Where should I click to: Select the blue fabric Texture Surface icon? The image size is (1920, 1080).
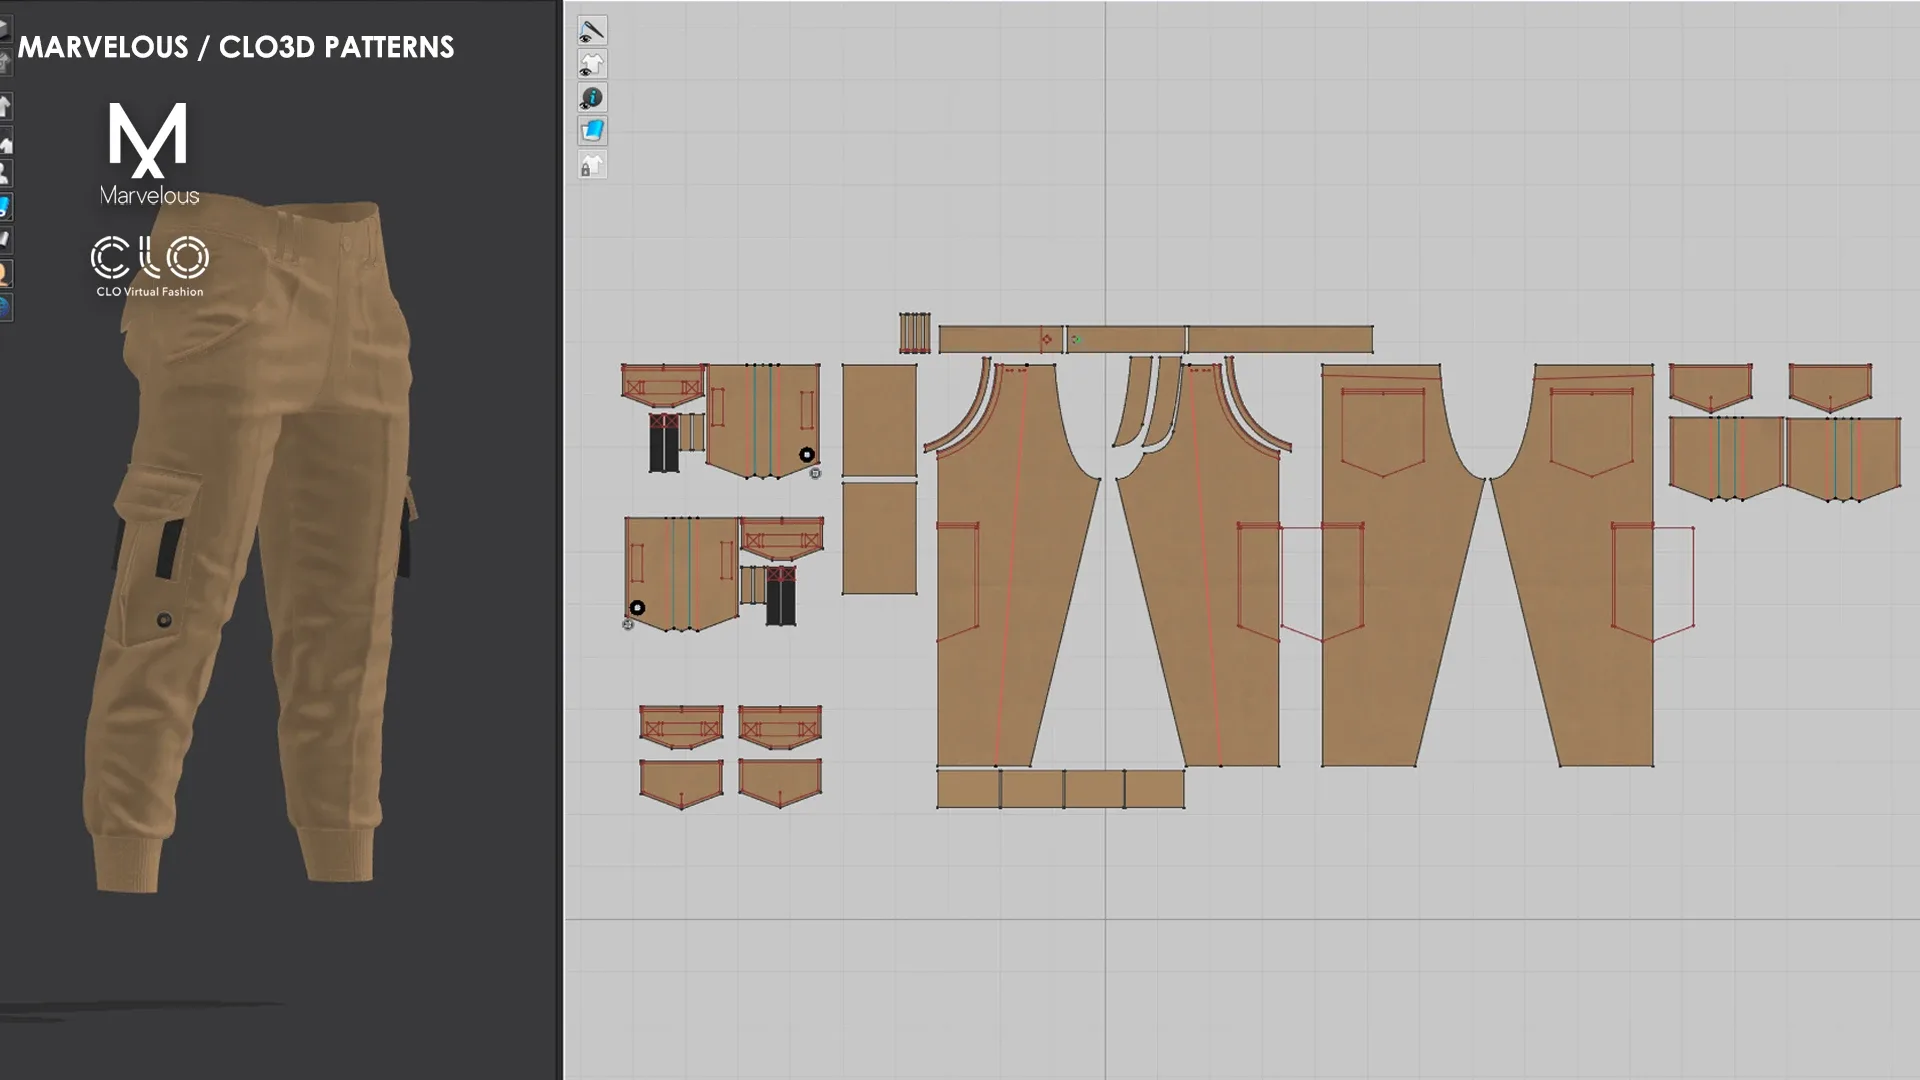coord(592,131)
